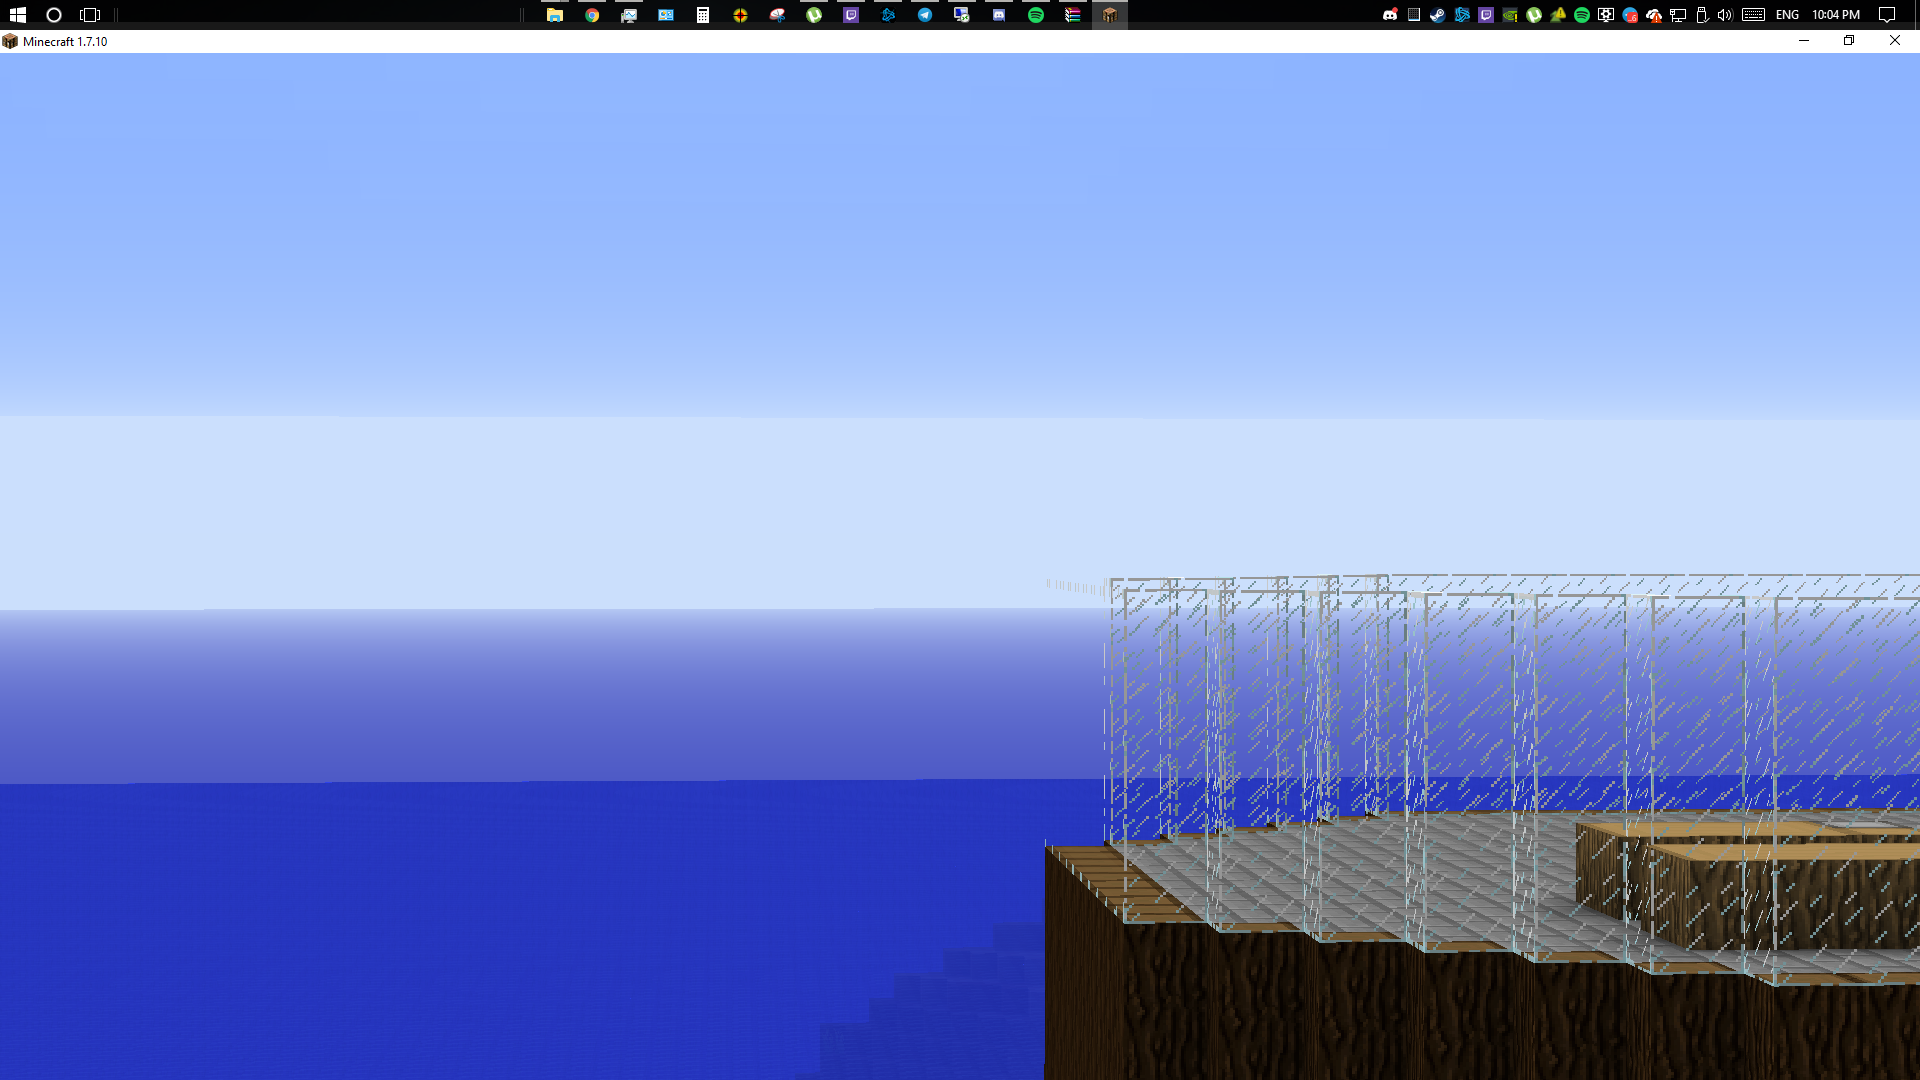
Task: Open Discord notification icon in system tray
Action: point(1390,15)
